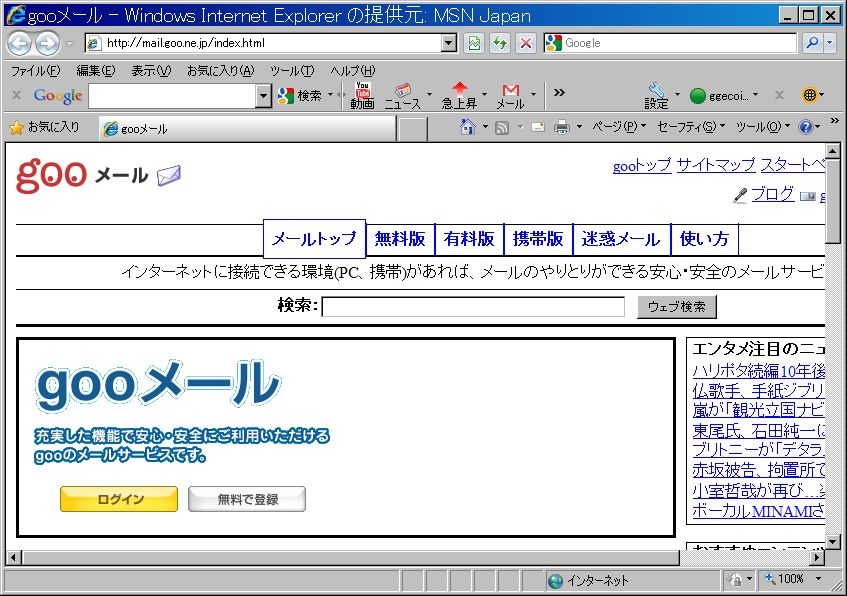The width and height of the screenshot is (847, 596).
Task: Click the Google toolbar search field
Action: pyautogui.click(x=172, y=96)
